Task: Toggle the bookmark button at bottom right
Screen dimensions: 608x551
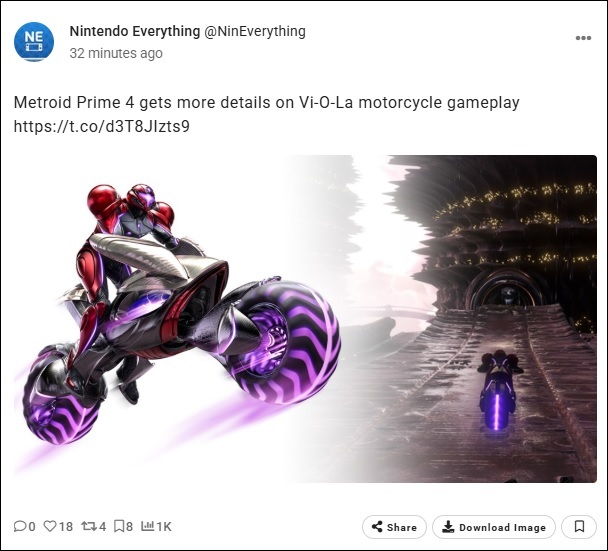Action: (579, 527)
